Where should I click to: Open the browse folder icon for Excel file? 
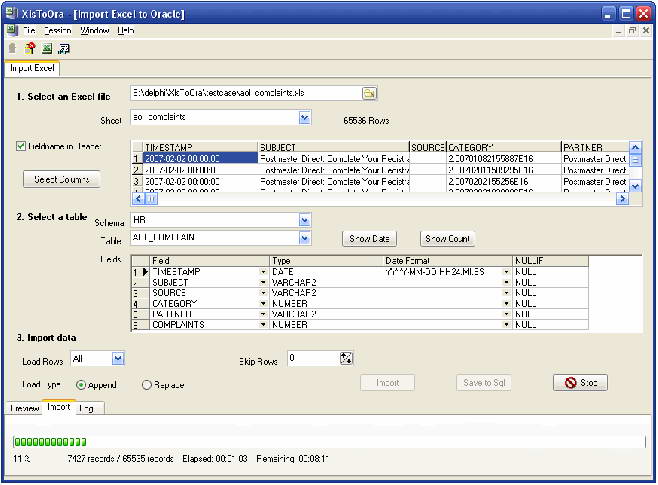pos(369,94)
